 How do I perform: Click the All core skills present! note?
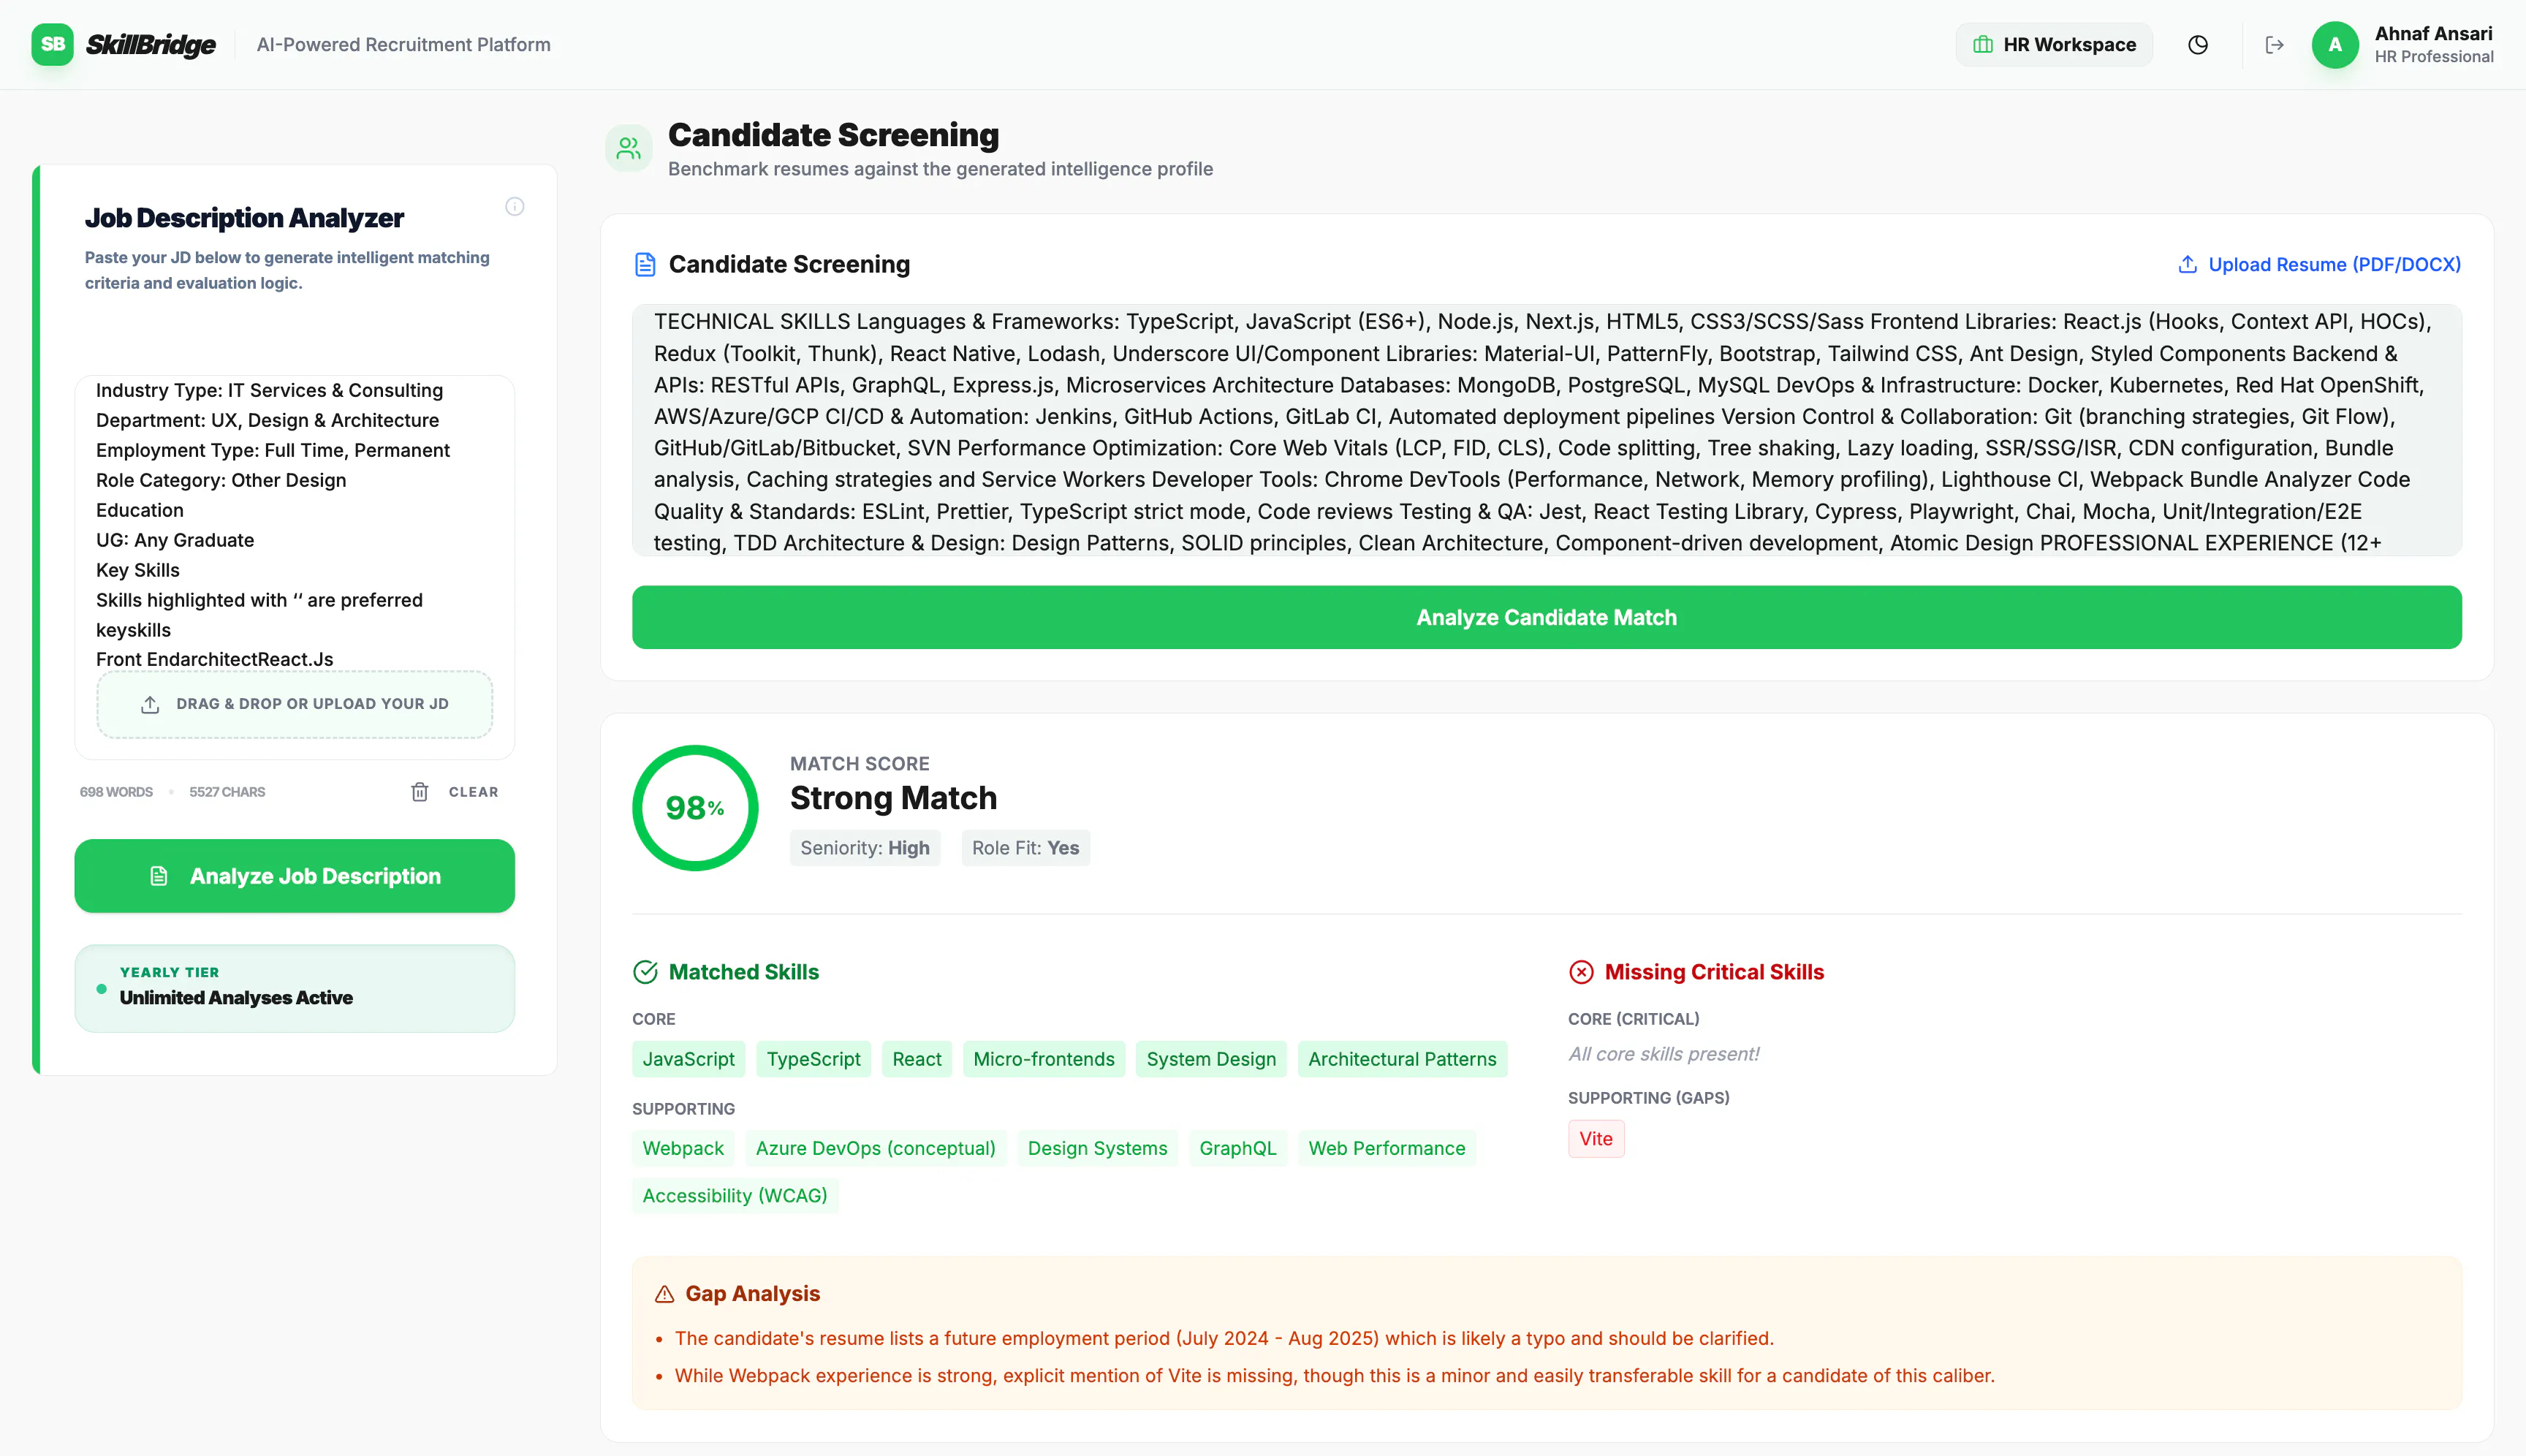(x=1663, y=1054)
